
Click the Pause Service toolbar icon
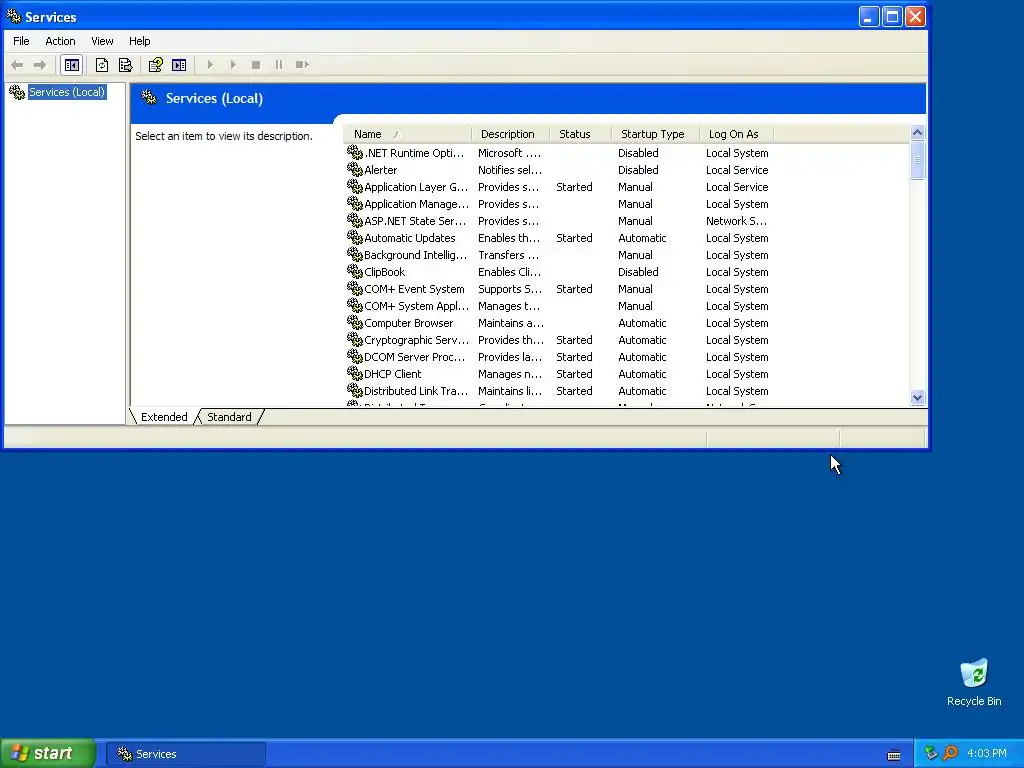coord(279,65)
